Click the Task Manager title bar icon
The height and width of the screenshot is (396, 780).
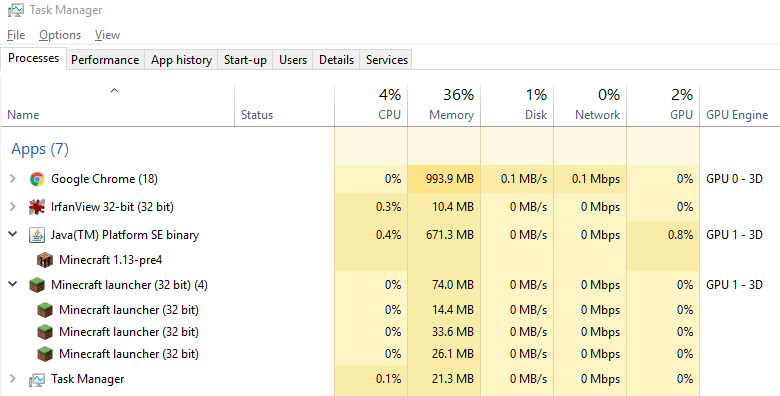[x=16, y=10]
